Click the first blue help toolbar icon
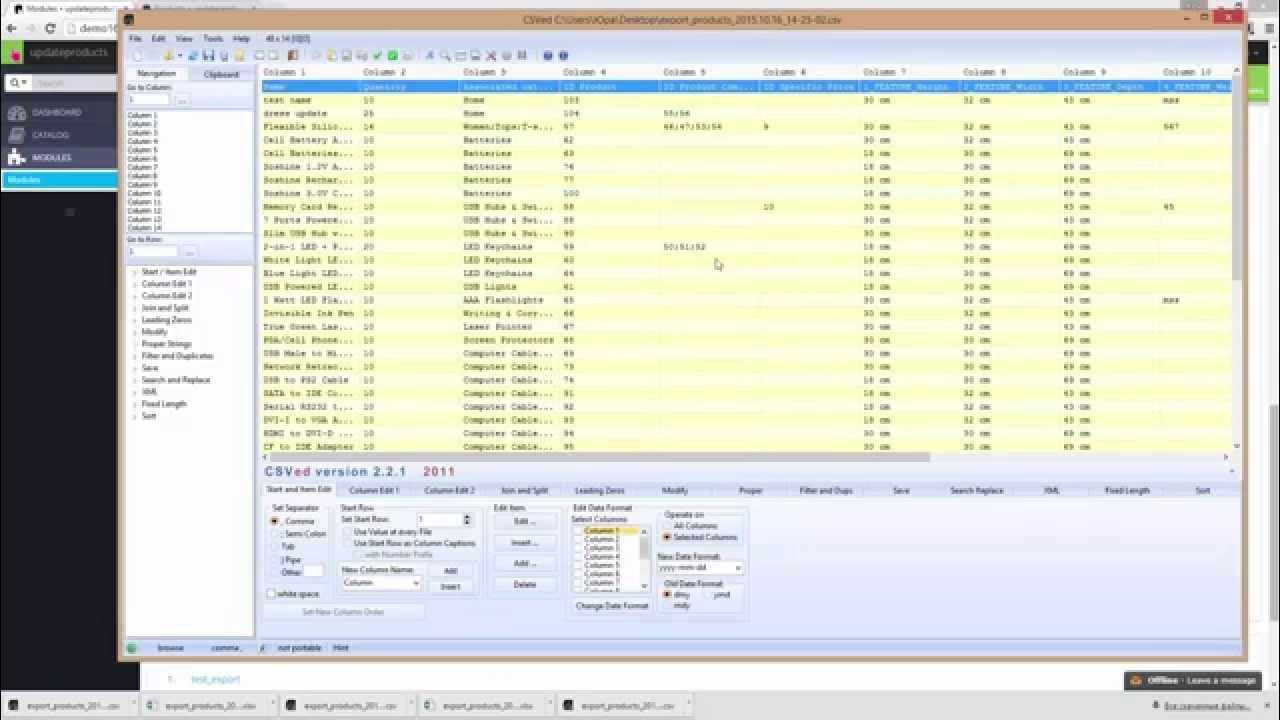 (x=547, y=55)
